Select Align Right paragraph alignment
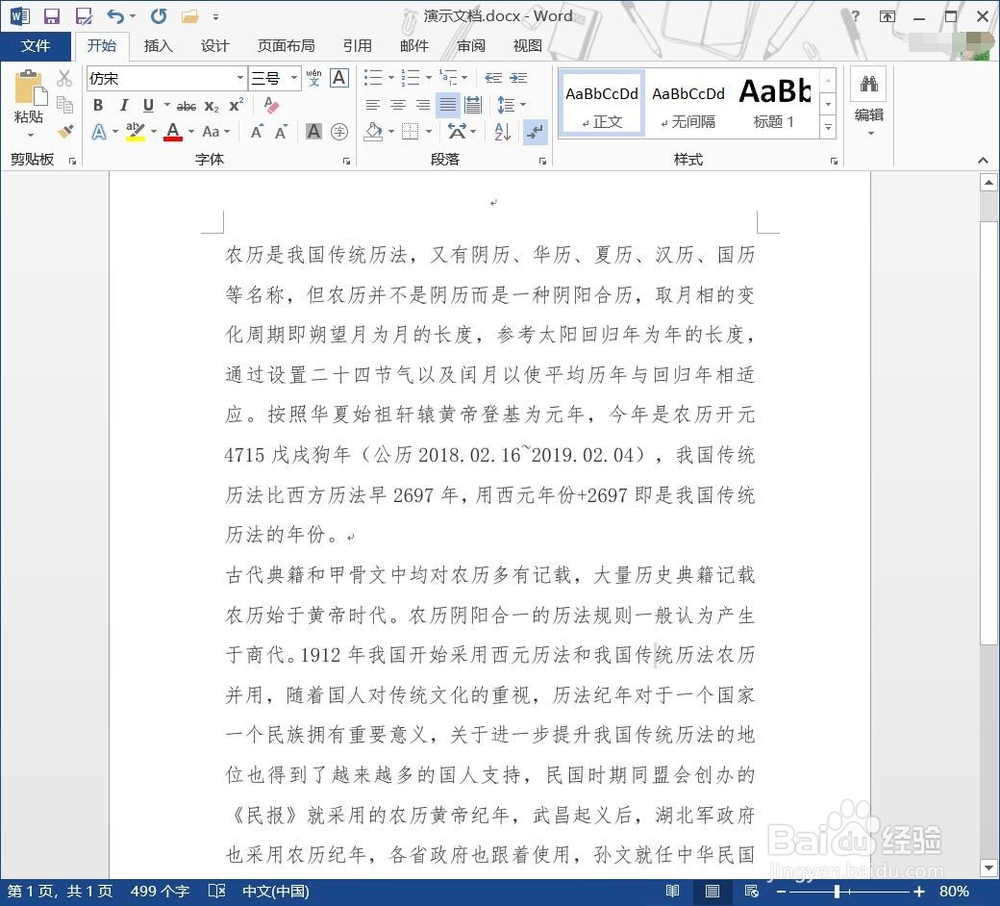The image size is (1000, 906). [423, 105]
